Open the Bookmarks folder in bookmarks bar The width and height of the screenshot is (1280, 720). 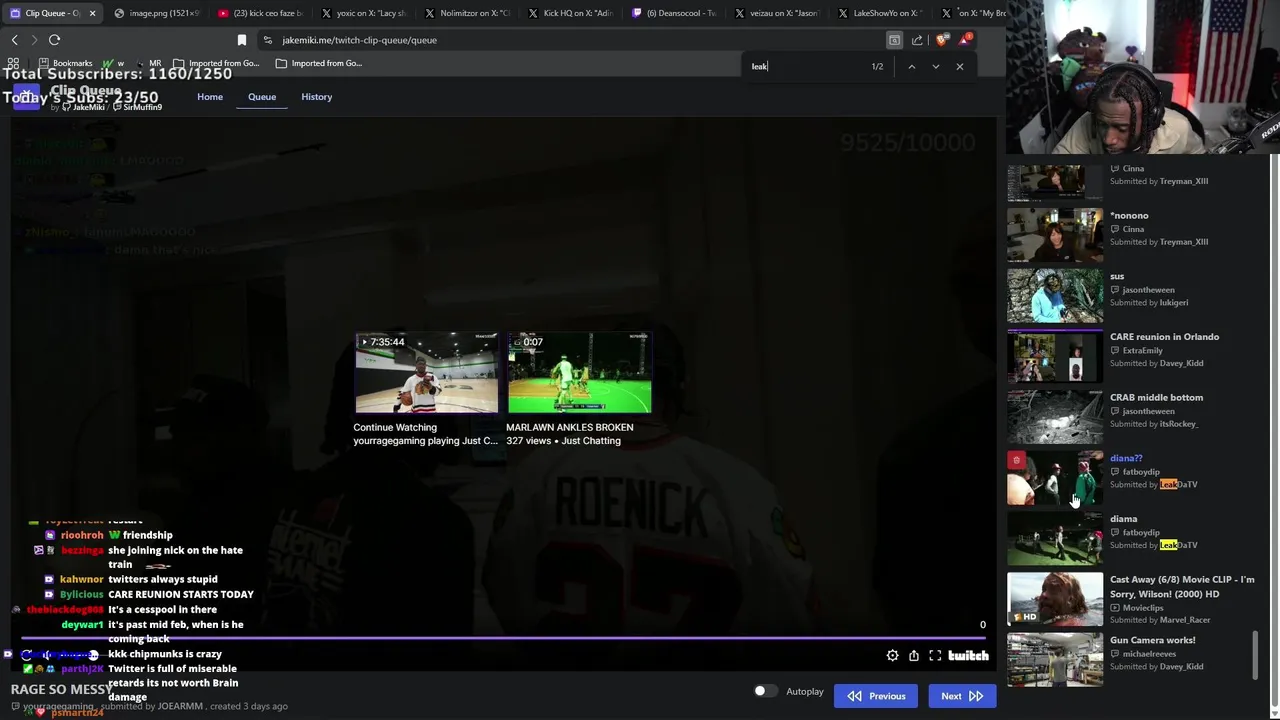coord(65,63)
